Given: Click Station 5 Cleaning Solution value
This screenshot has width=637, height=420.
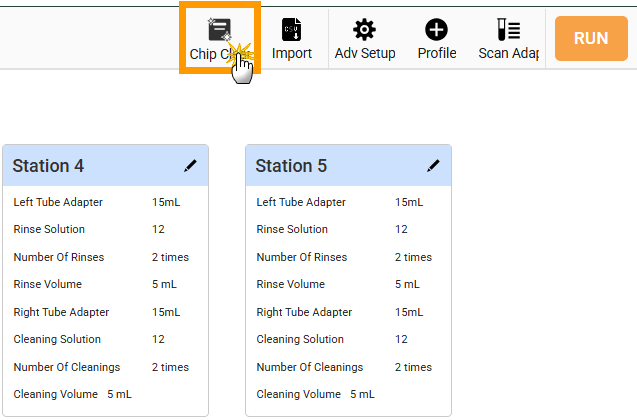Looking at the screenshot, I should tap(401, 339).
